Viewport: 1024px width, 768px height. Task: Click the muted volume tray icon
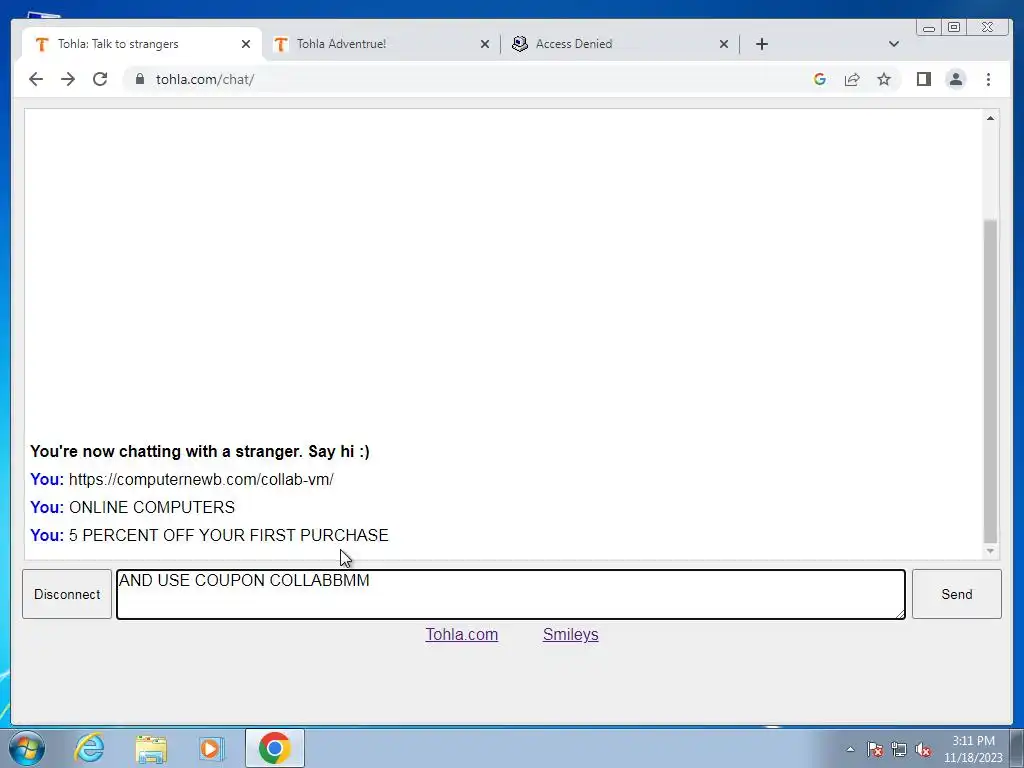923,749
